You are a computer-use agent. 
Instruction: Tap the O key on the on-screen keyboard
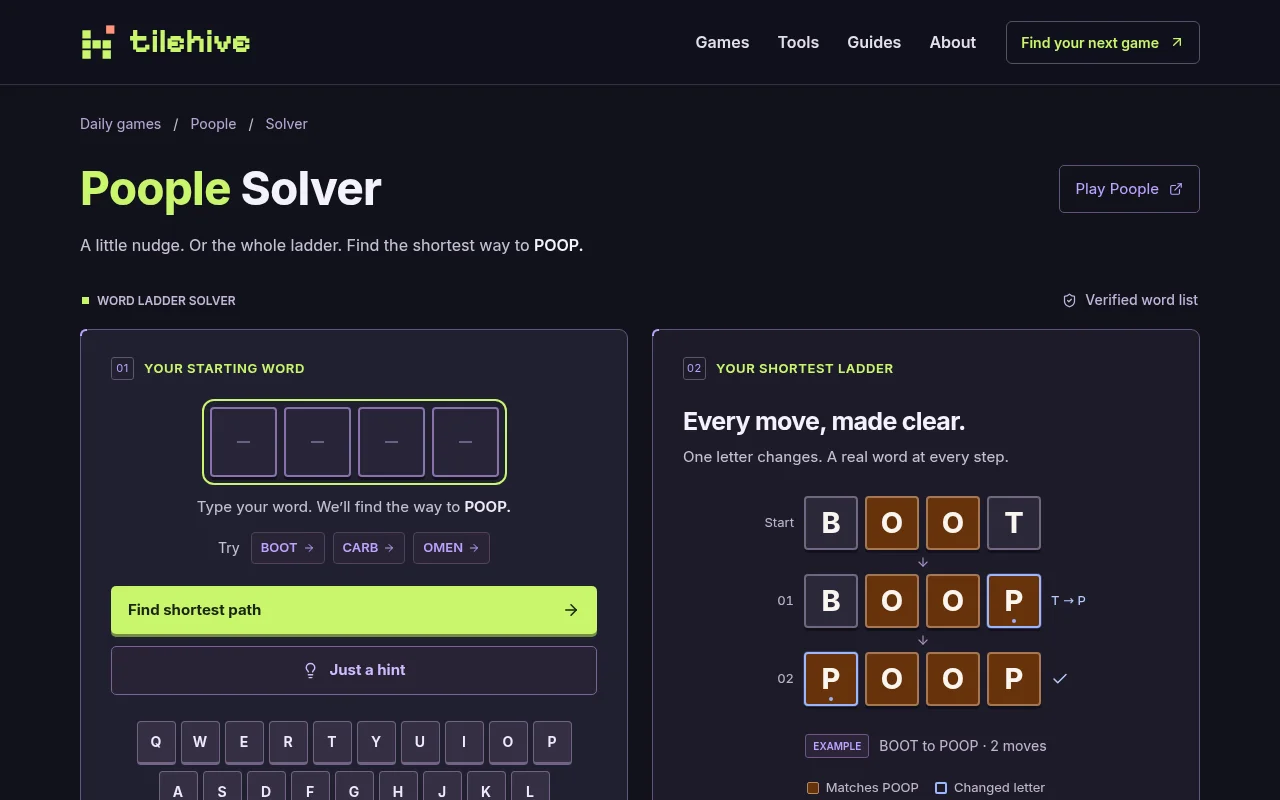pos(508,742)
